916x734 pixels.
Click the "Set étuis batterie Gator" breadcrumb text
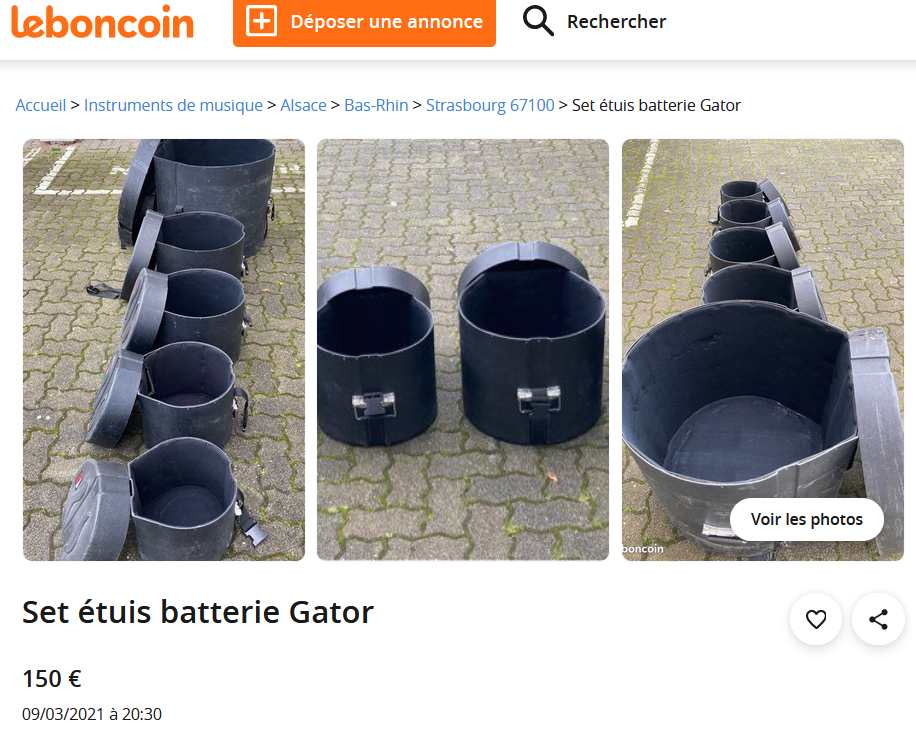click(x=656, y=105)
